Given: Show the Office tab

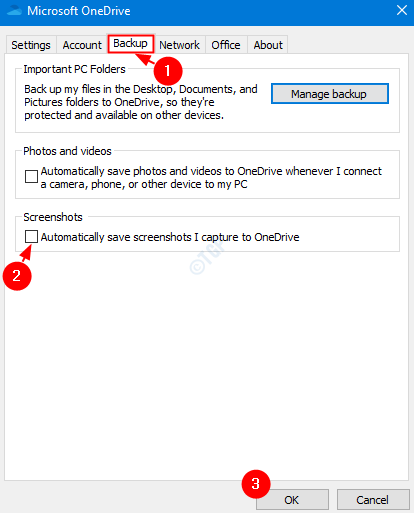Looking at the screenshot, I should tap(226, 45).
